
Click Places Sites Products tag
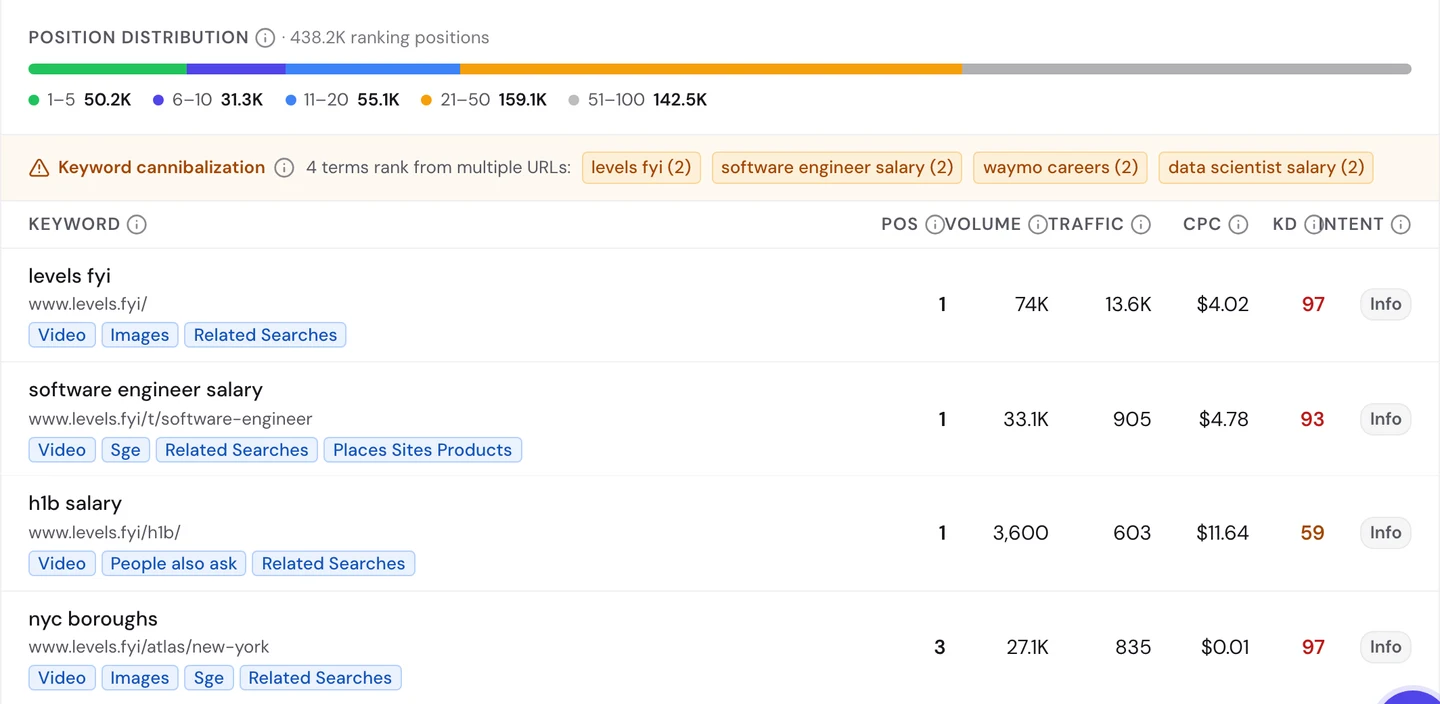[x=422, y=450]
